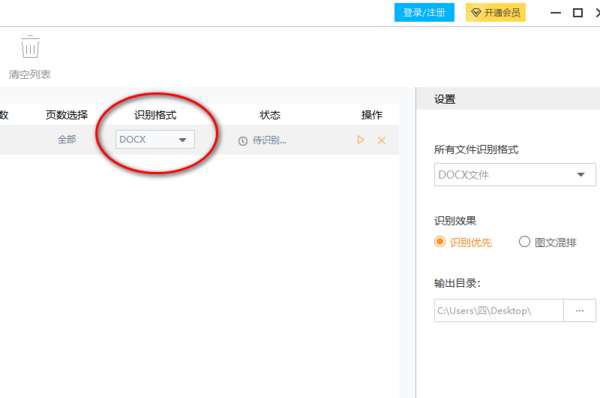Image resolution: width=600 pixels, height=398 pixels.
Task: Click the 操作 column header
Action: pos(372,115)
